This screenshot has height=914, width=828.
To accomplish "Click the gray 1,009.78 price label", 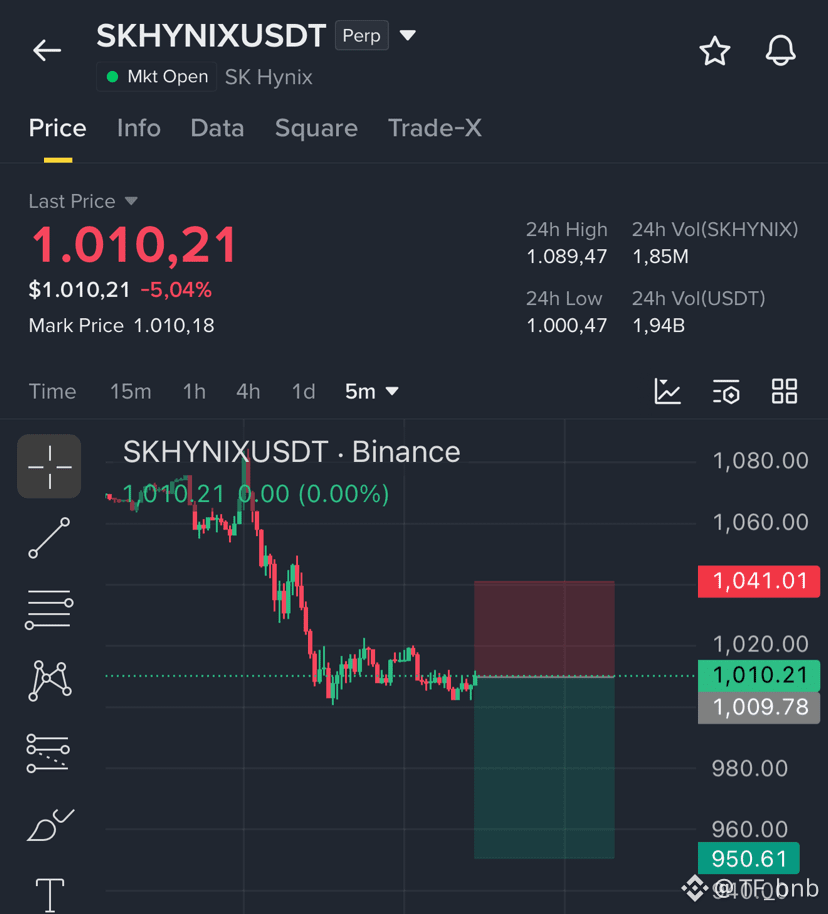I will (x=759, y=708).
